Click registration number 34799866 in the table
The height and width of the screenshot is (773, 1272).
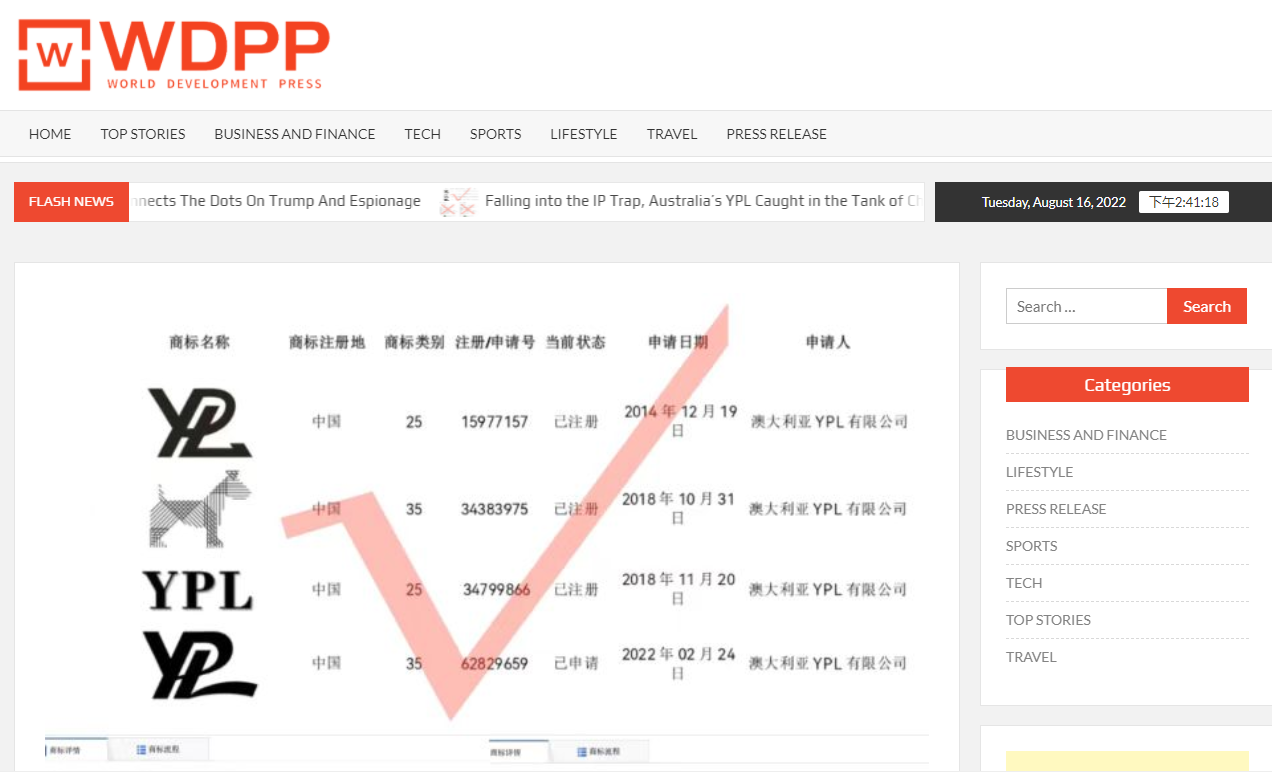pos(496,590)
